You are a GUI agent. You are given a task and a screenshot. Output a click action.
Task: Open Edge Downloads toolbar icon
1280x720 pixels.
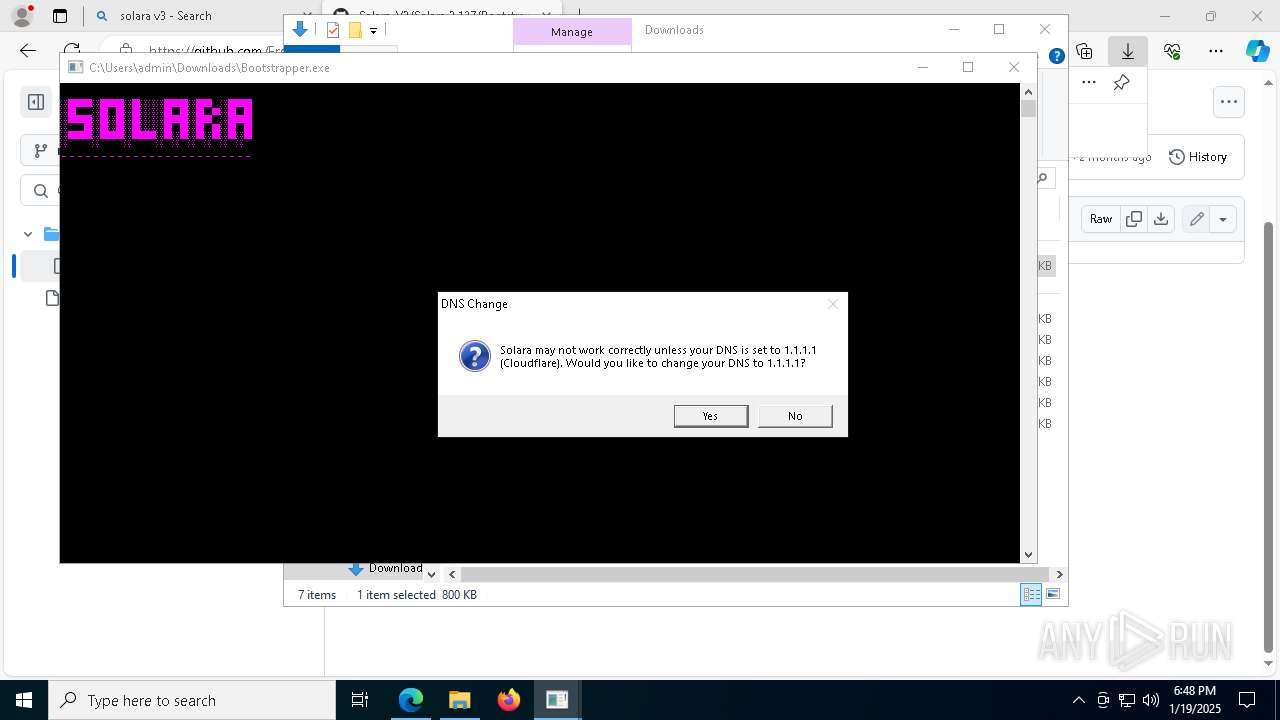[x=1128, y=51]
